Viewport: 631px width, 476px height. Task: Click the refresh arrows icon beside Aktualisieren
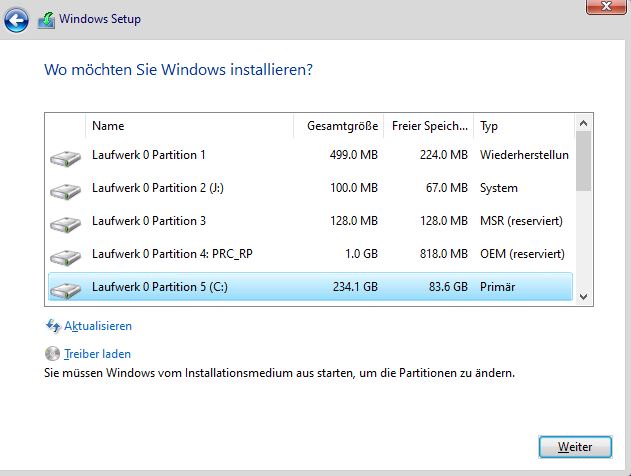[53, 326]
